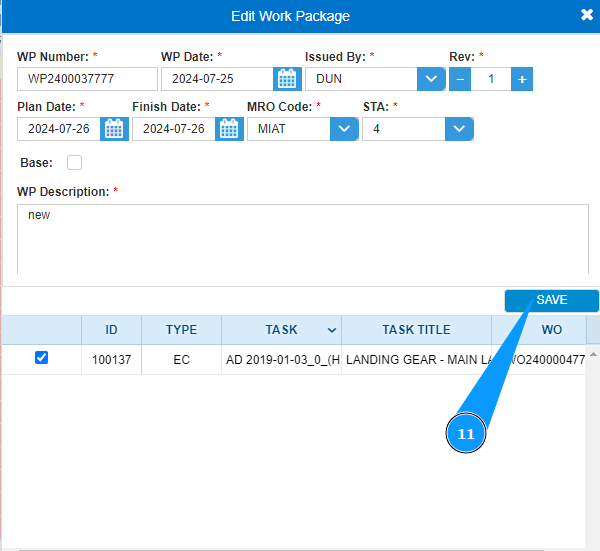The height and width of the screenshot is (551, 600).
Task: Click the SAVE button
Action: [551, 300]
